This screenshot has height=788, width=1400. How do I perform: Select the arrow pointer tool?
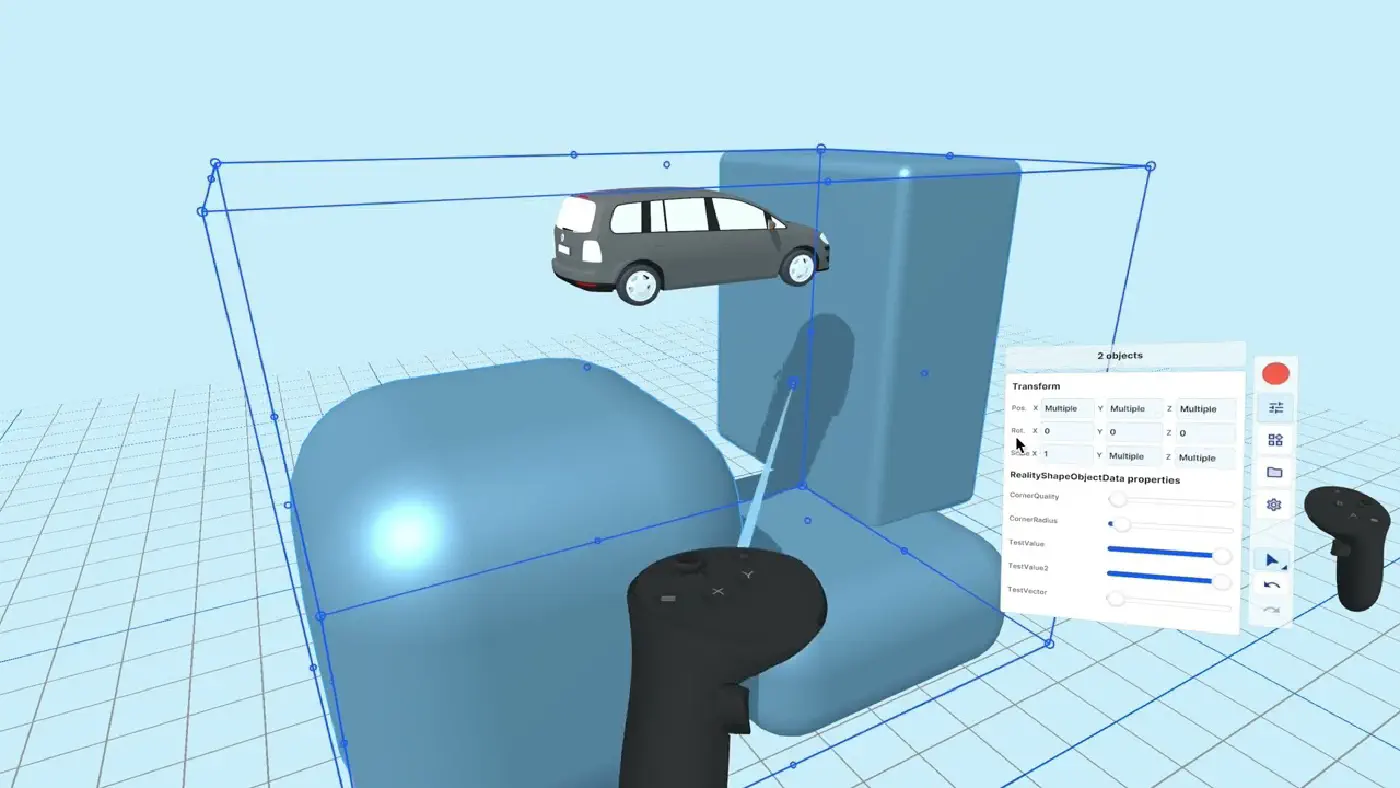(x=1273, y=561)
